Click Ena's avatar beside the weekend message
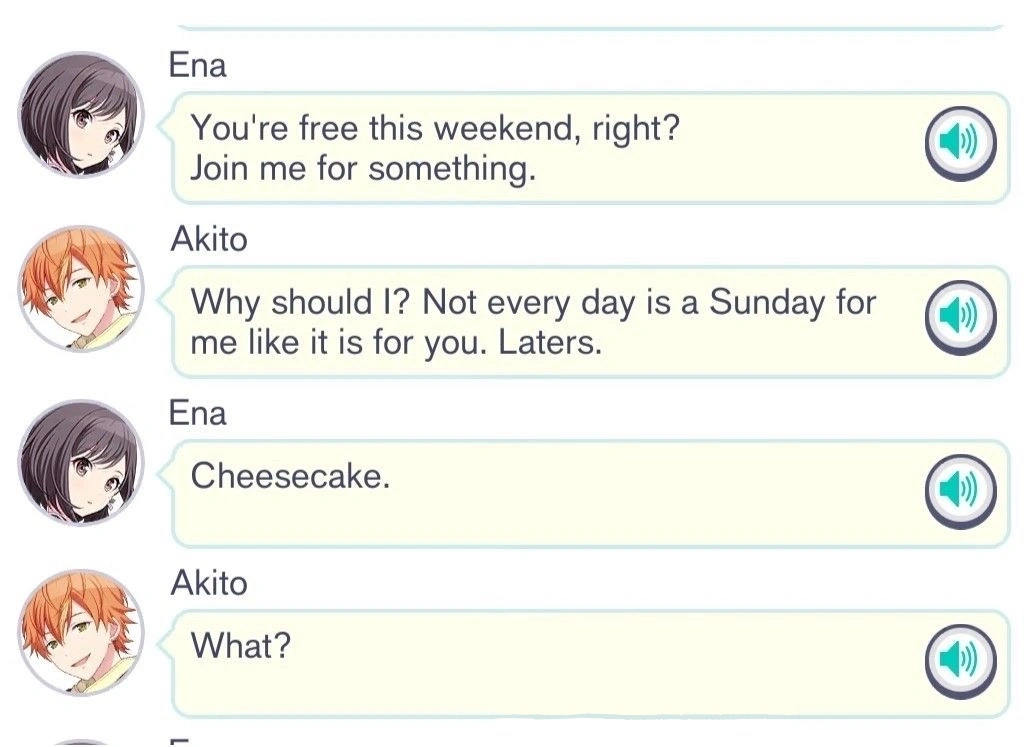The image size is (1028, 747). (x=81, y=116)
